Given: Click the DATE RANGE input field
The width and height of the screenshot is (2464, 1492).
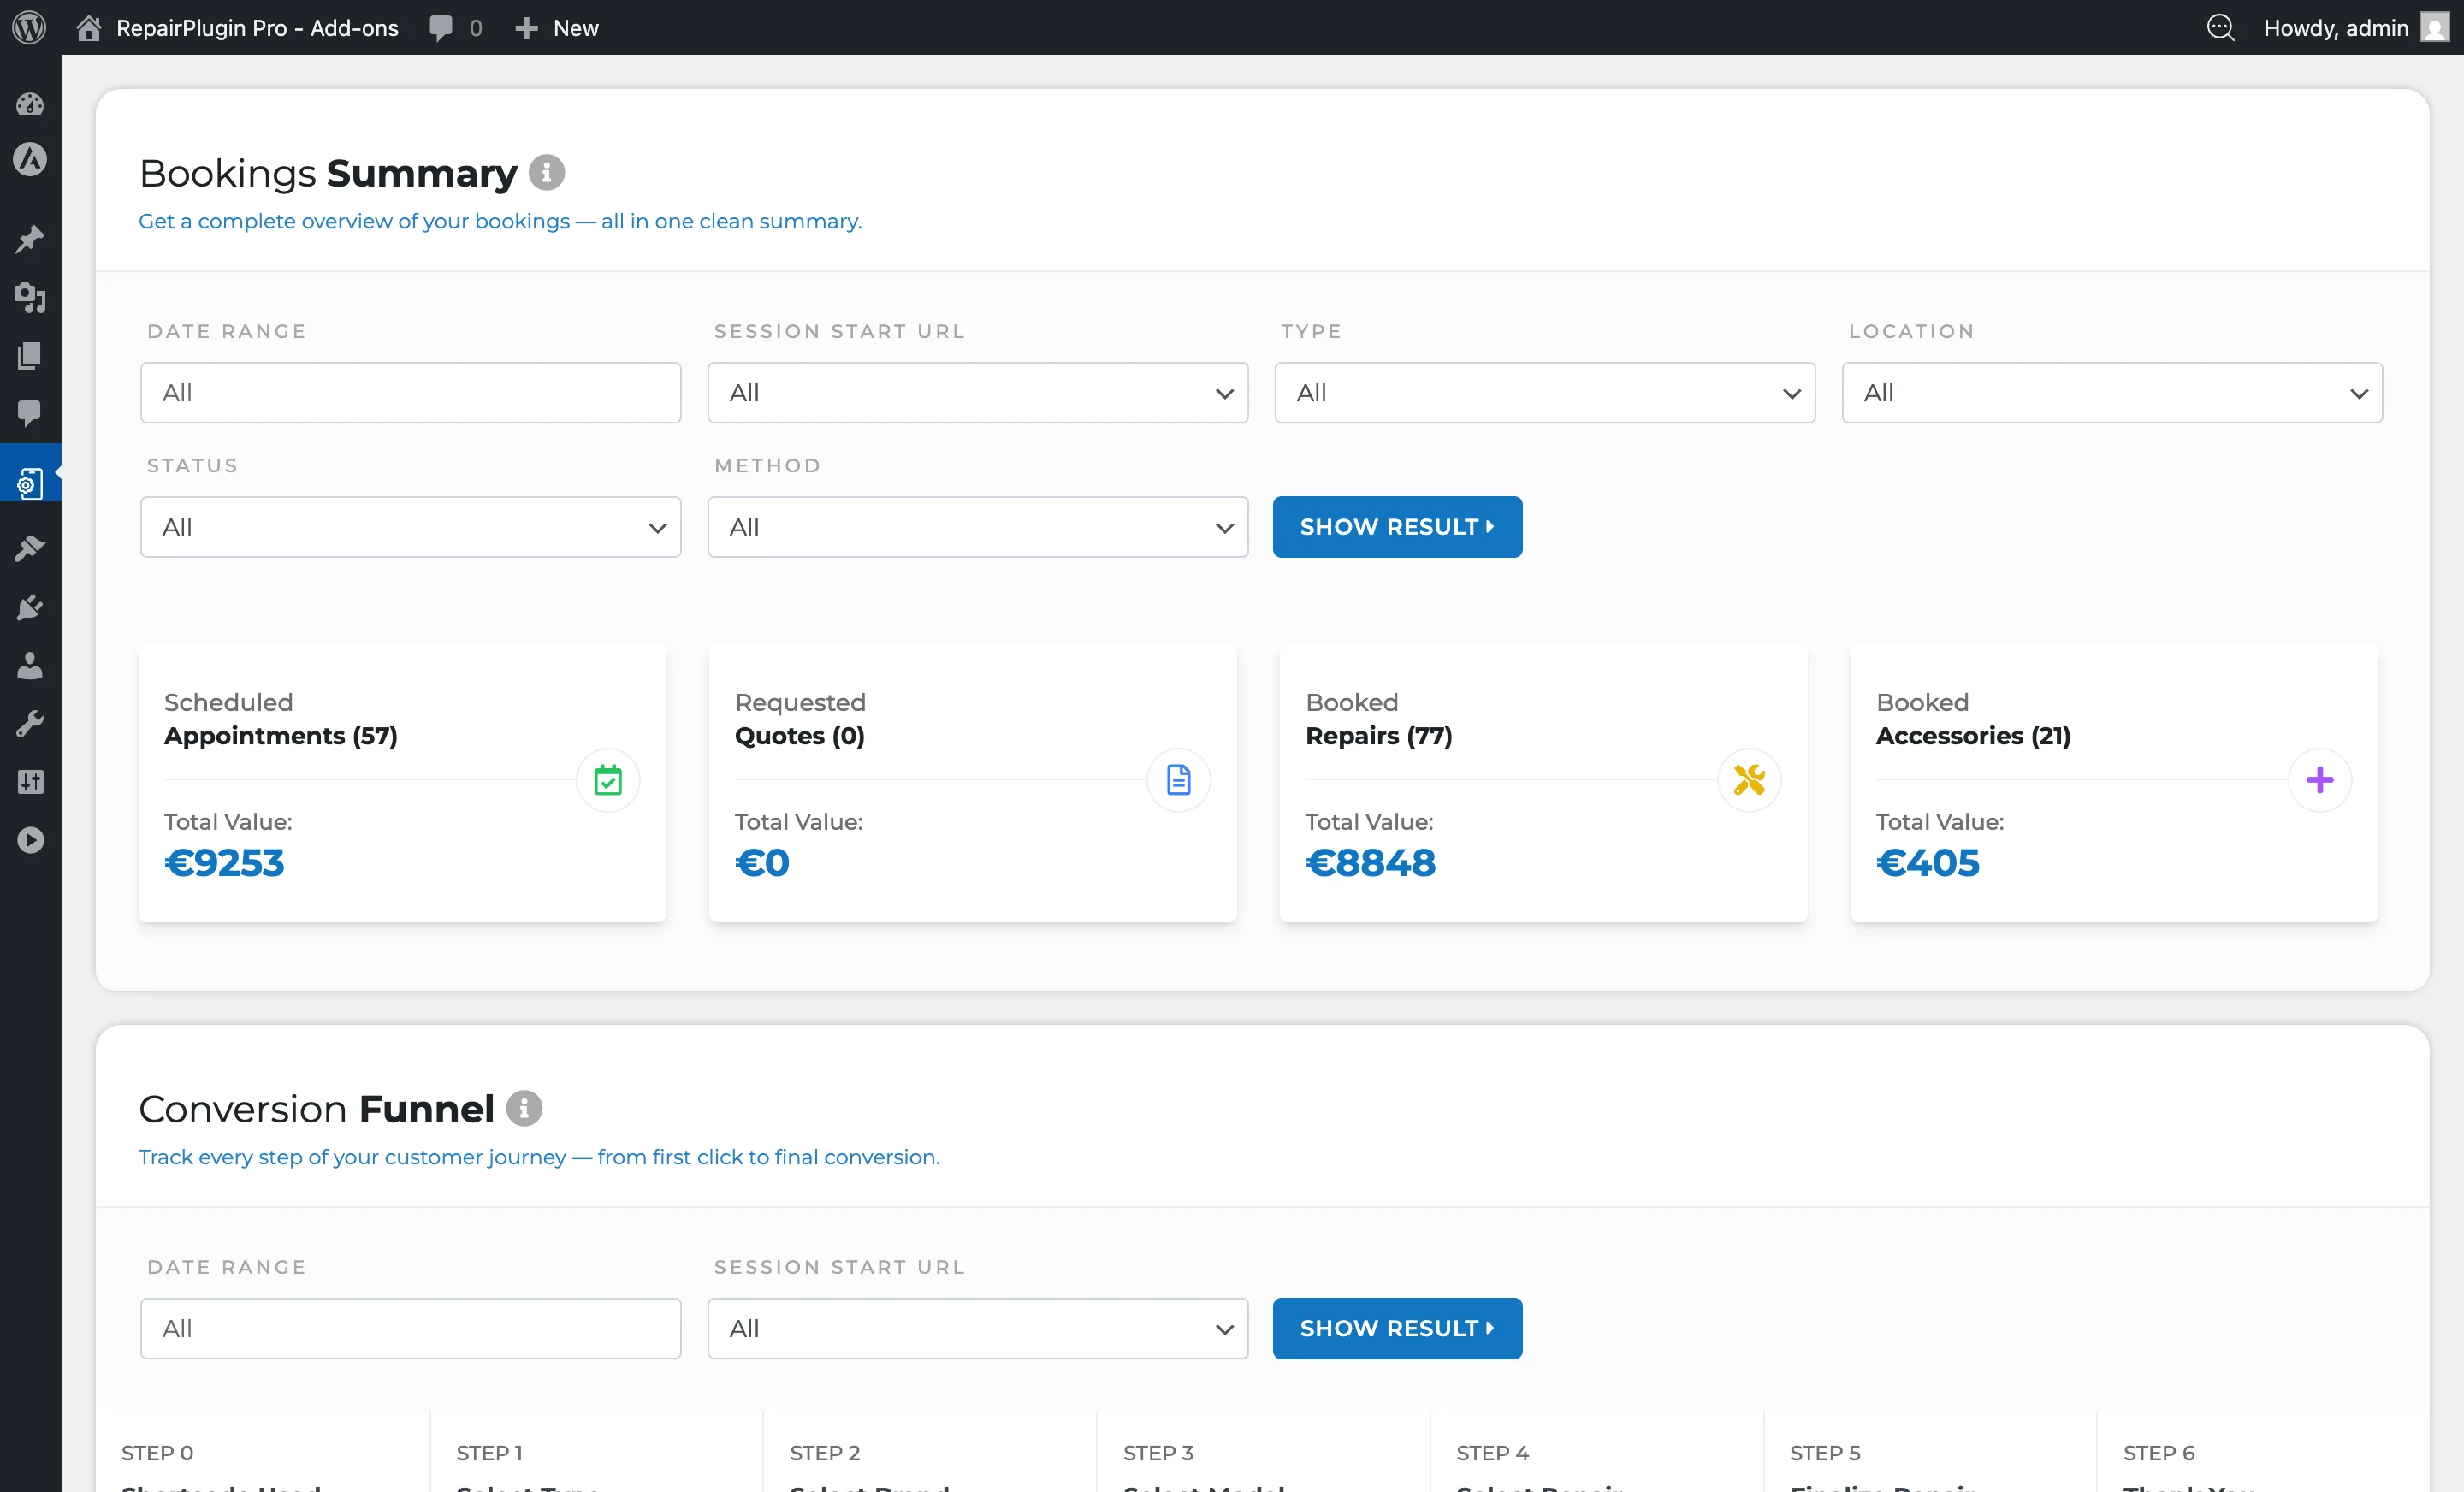Looking at the screenshot, I should coord(410,392).
